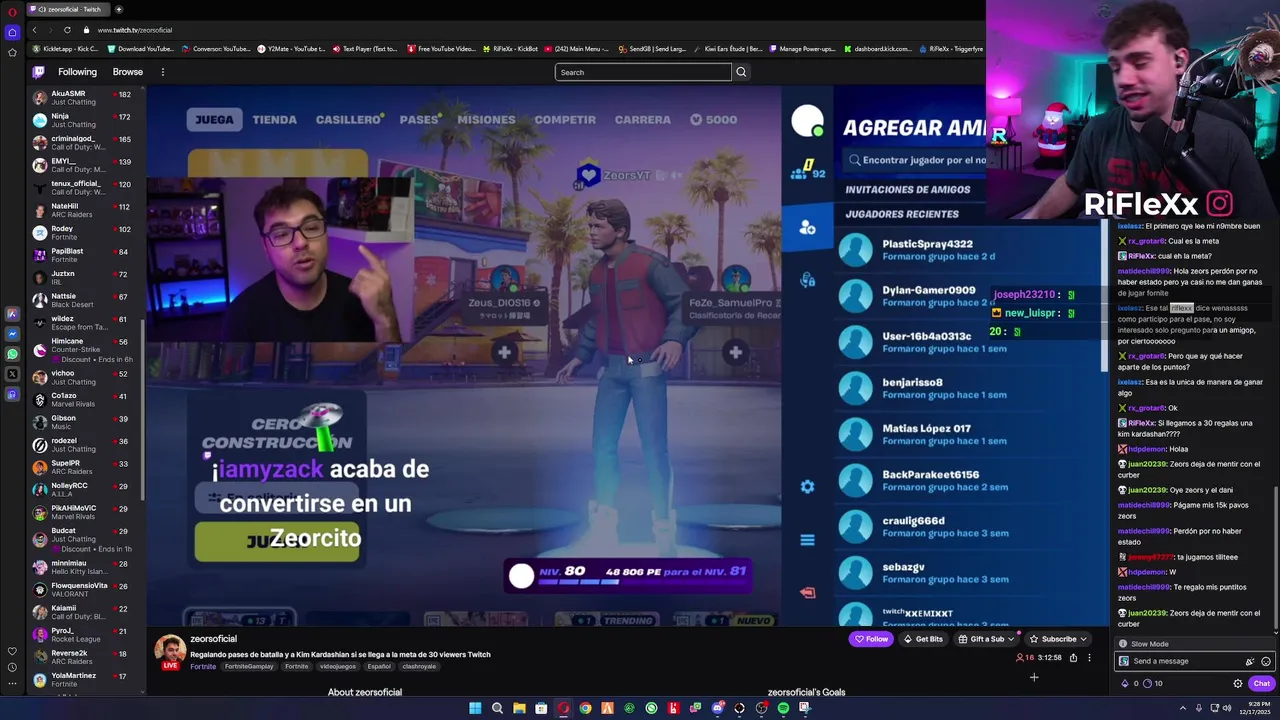Open File Explorer from taskbar
The height and width of the screenshot is (720, 1280).
point(519,708)
